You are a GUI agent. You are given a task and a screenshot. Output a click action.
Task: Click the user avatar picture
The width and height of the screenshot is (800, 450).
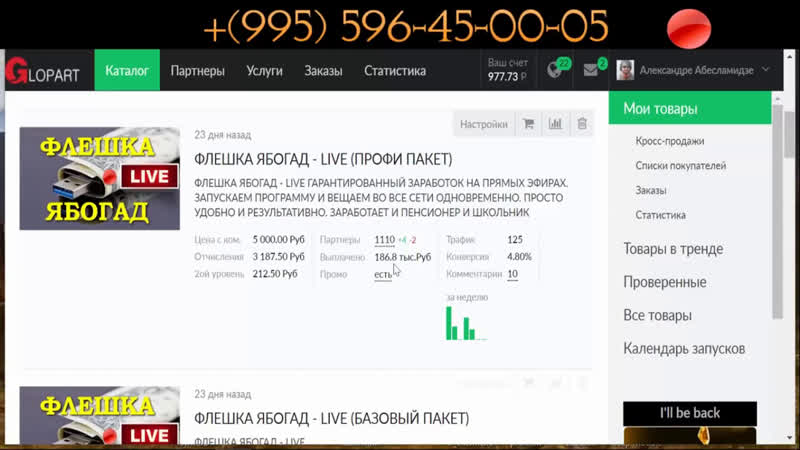point(625,70)
